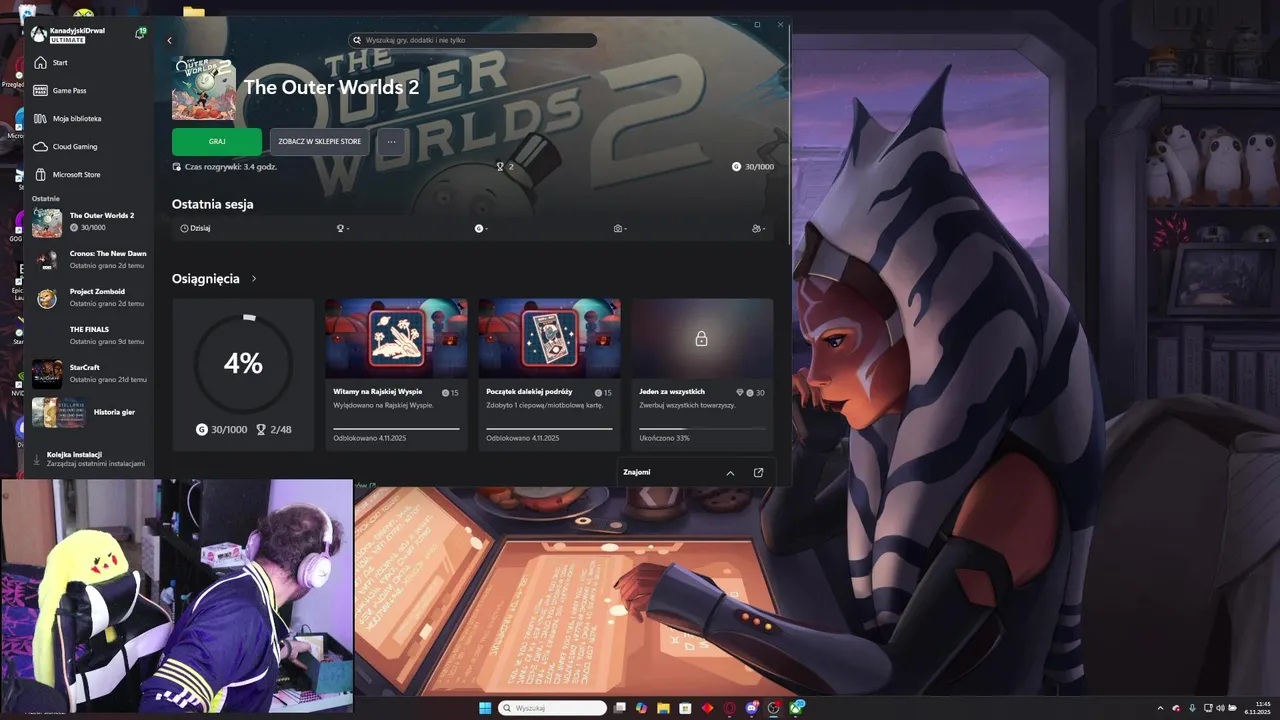1280x720 pixels.
Task: Click the taskbar search box Wyszukaj
Action: (552, 708)
